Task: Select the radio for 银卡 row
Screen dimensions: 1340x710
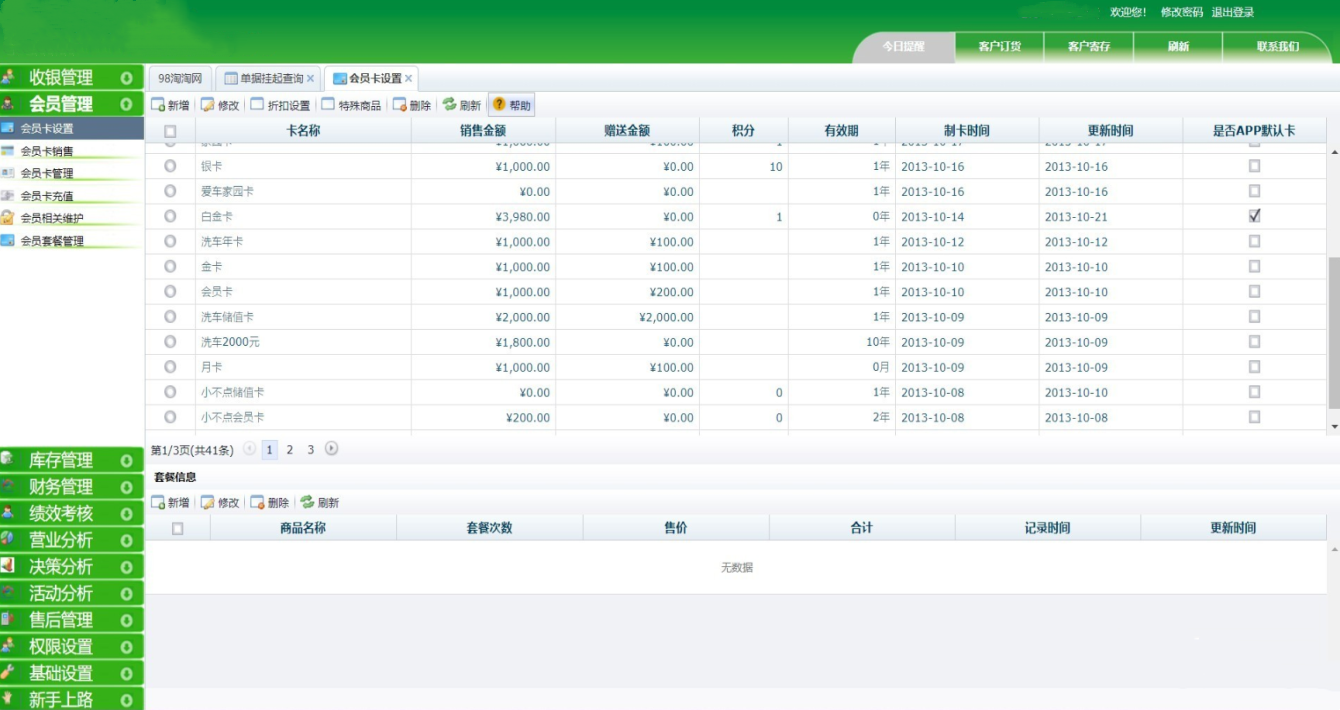Action: 170,166
